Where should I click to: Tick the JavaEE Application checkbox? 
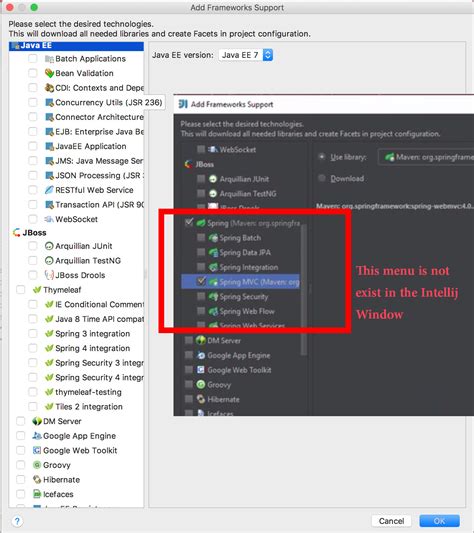tap(33, 146)
